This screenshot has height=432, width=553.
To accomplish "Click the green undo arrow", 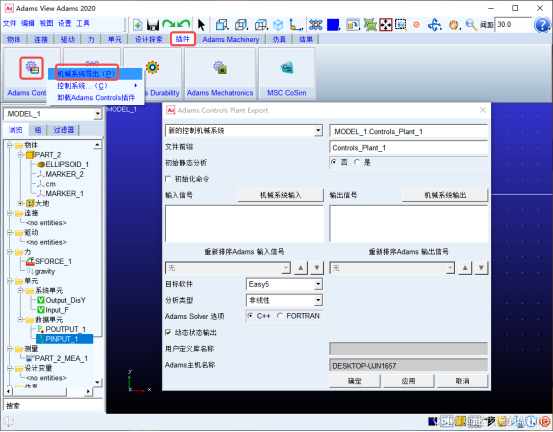I will 184,24.
